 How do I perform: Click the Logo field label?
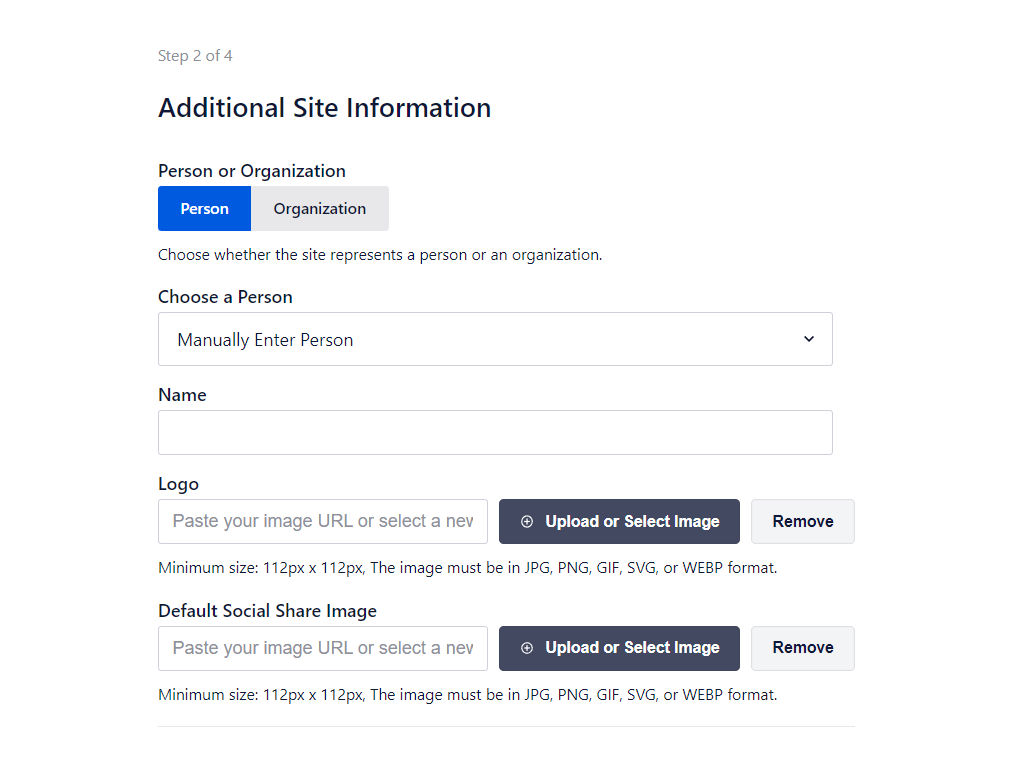pyautogui.click(x=178, y=484)
